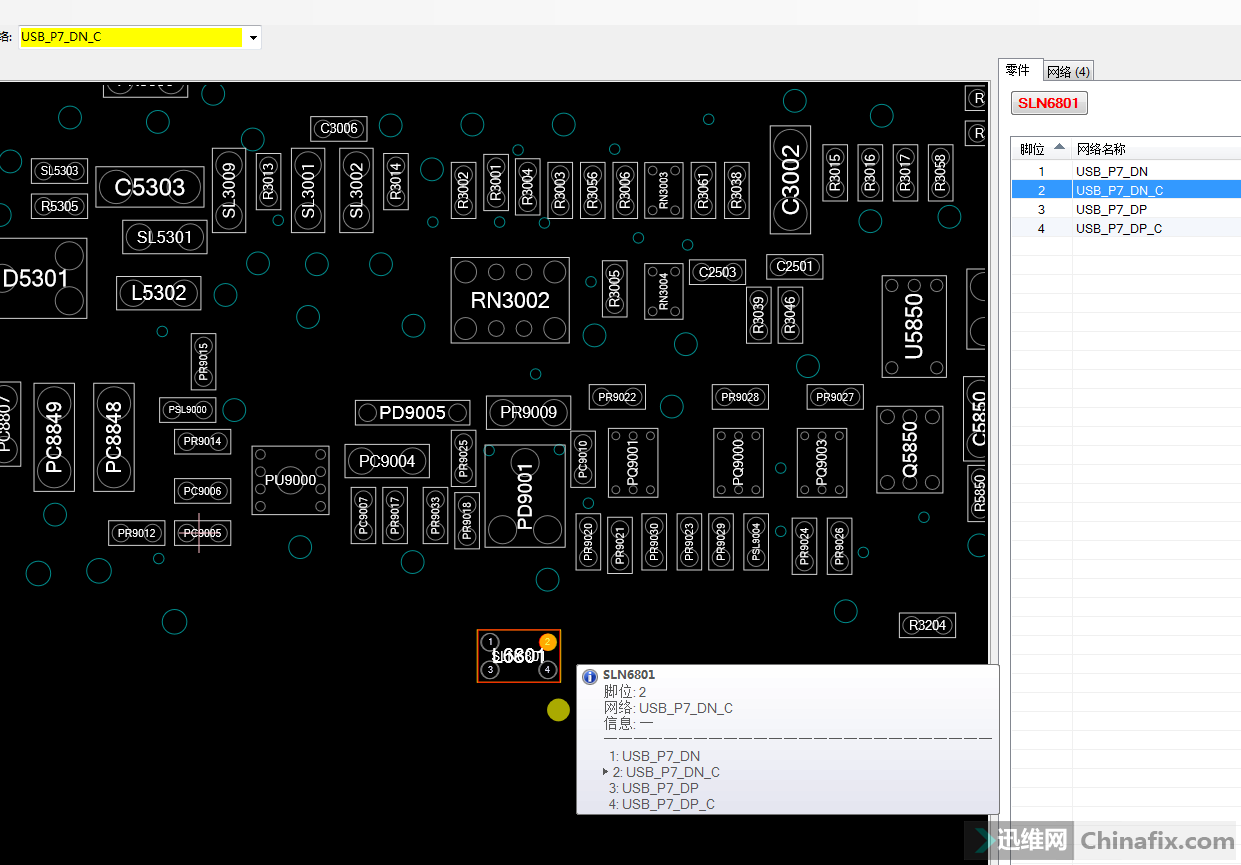Viewport: 1241px width, 865px height.
Task: Select the PD9001 component on board
Action: [525, 496]
